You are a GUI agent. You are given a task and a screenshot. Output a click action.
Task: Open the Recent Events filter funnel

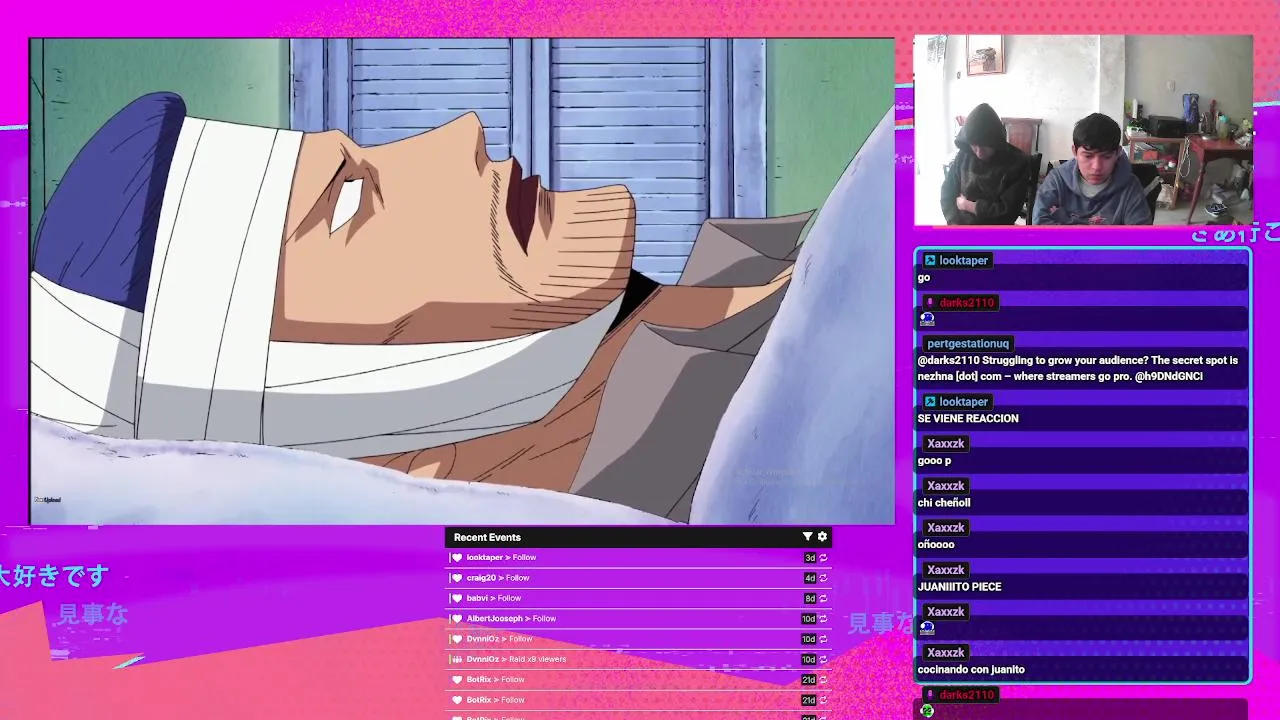click(807, 537)
